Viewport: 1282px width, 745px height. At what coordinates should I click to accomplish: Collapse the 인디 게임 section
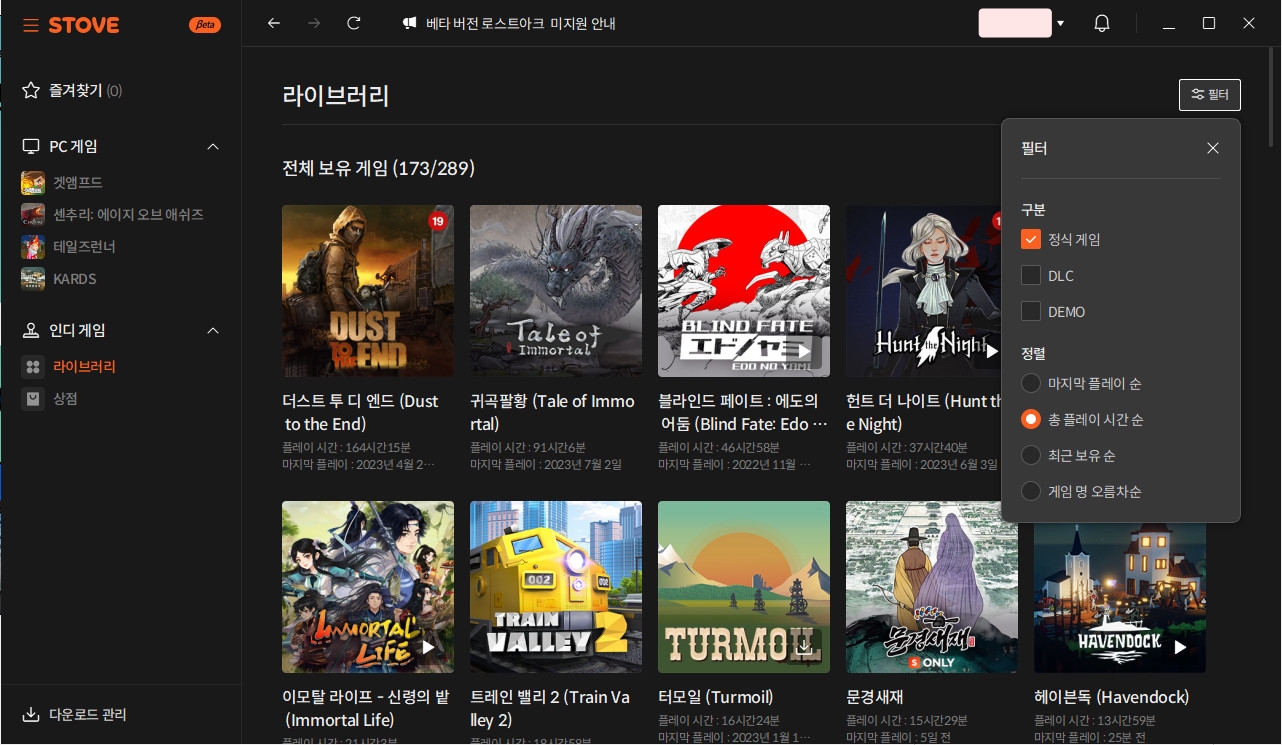[212, 331]
